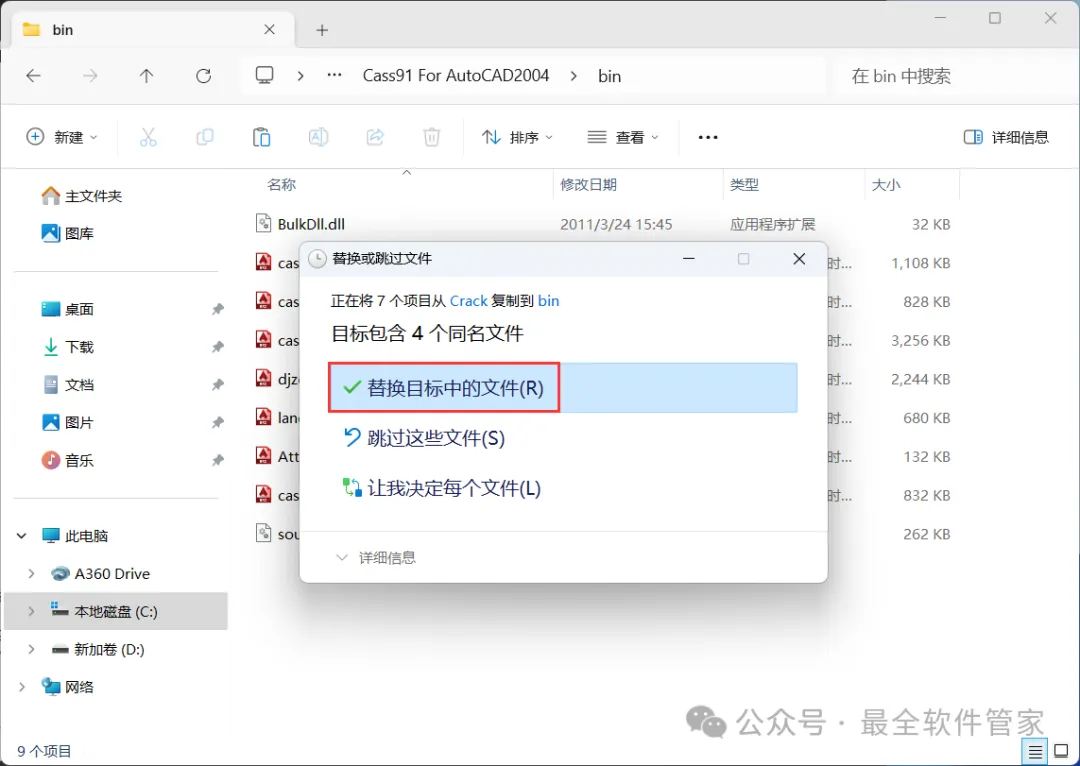The width and height of the screenshot is (1080, 766).
Task: Click the Cut scissors icon
Action: point(148,137)
